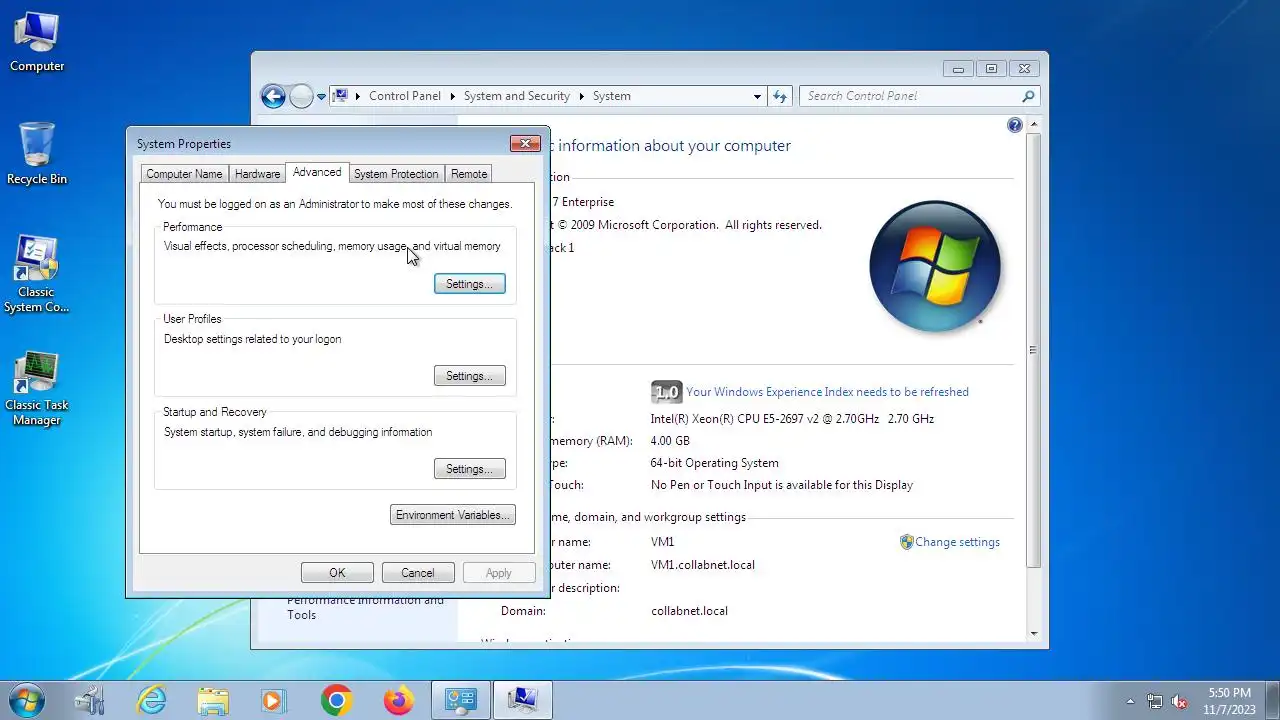Image resolution: width=1280 pixels, height=720 pixels.
Task: Click the Back arrow in Control Panel
Action: 273,96
